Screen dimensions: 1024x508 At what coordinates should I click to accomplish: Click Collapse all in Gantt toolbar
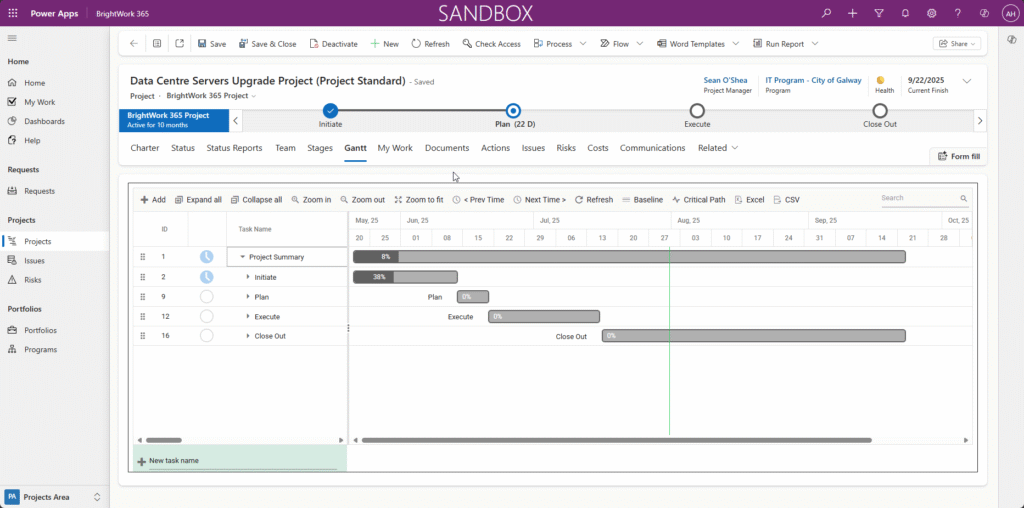pos(256,200)
